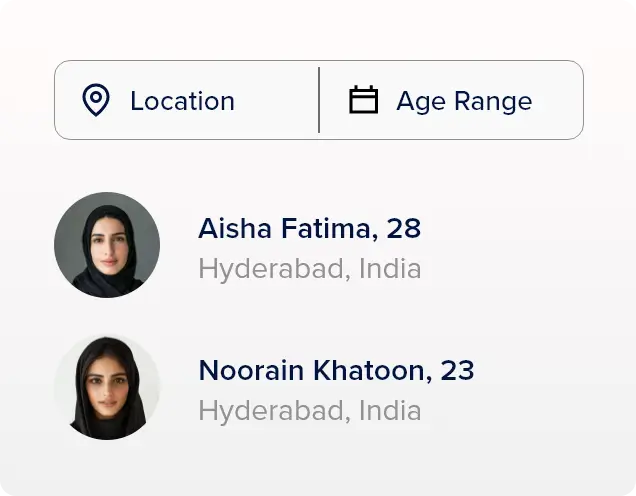Image resolution: width=636 pixels, height=496 pixels.
Task: Click the calendar icon beside Age Range
Action: 363,100
